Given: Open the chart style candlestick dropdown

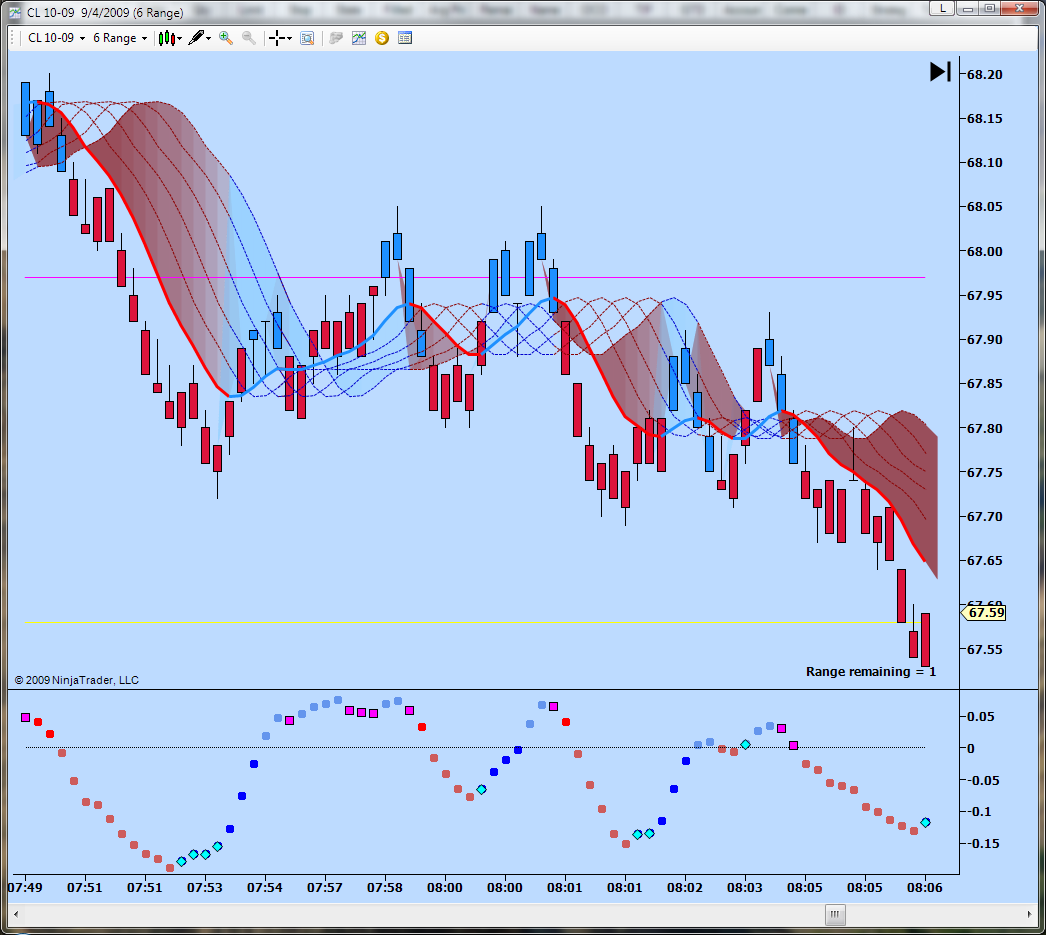Looking at the screenshot, I should (170, 38).
